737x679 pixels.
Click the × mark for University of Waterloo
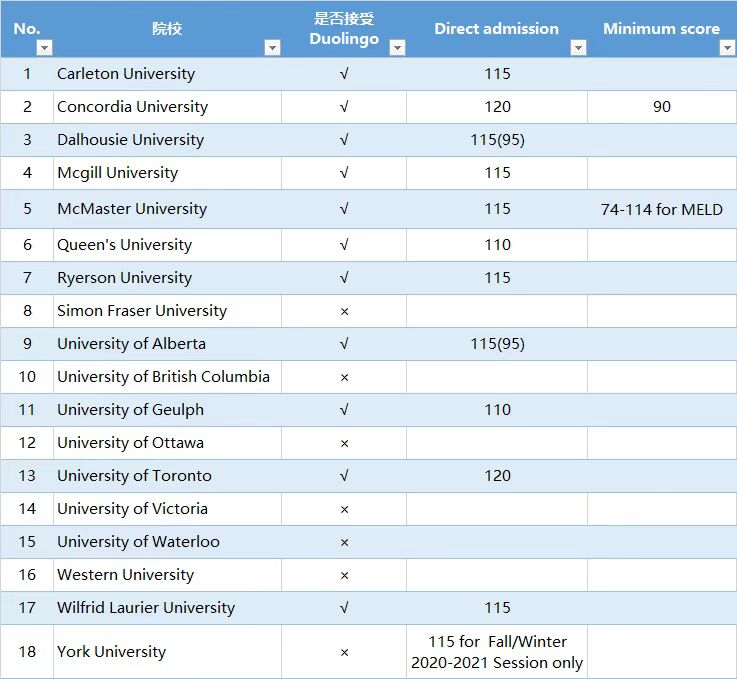344,542
